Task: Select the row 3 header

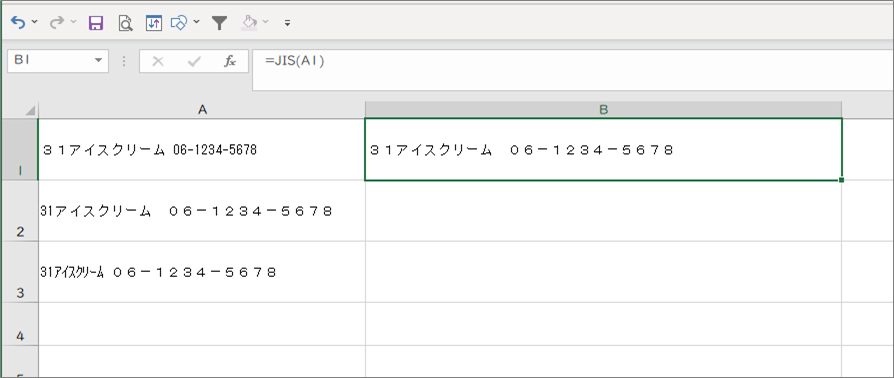Action: tap(20, 272)
